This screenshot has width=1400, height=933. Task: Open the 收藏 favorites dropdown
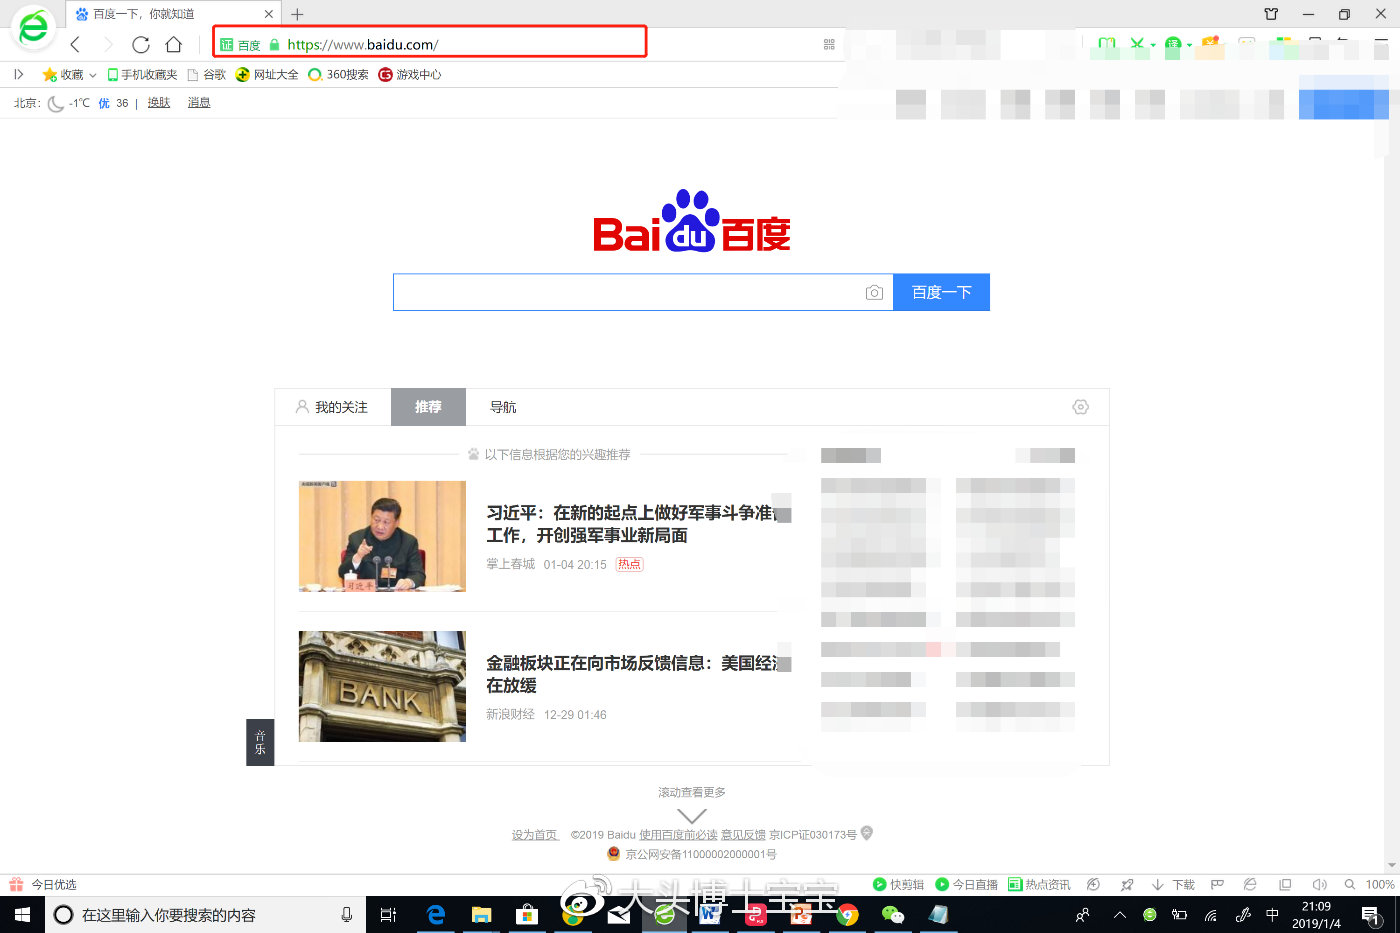tap(69, 74)
